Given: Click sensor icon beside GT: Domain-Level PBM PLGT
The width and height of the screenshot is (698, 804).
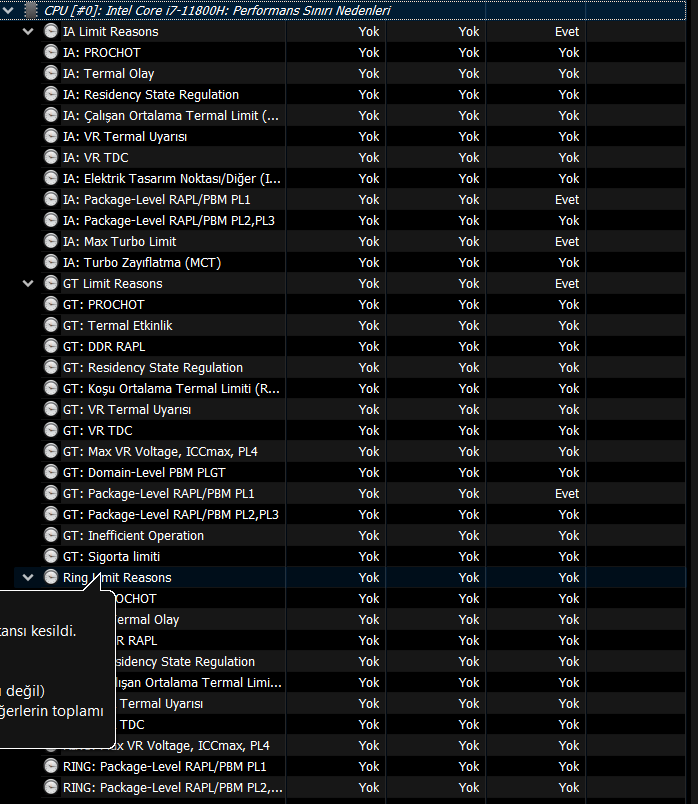Looking at the screenshot, I should (x=51, y=473).
